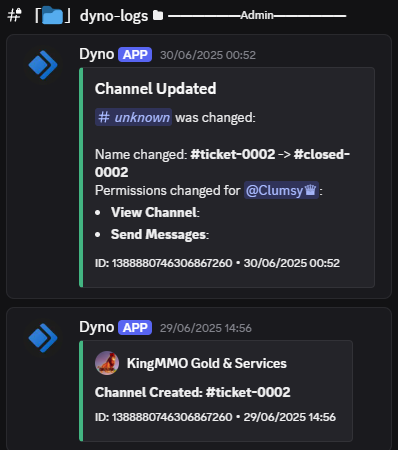The image size is (398, 450).
Task: Click the small white folder icon after dyno-logs
Action: pyautogui.click(x=158, y=15)
